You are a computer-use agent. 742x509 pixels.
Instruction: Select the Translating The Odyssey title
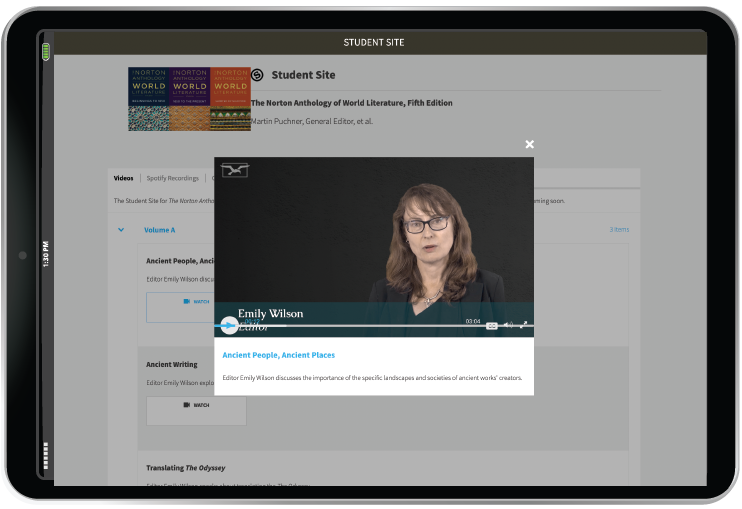[186, 468]
